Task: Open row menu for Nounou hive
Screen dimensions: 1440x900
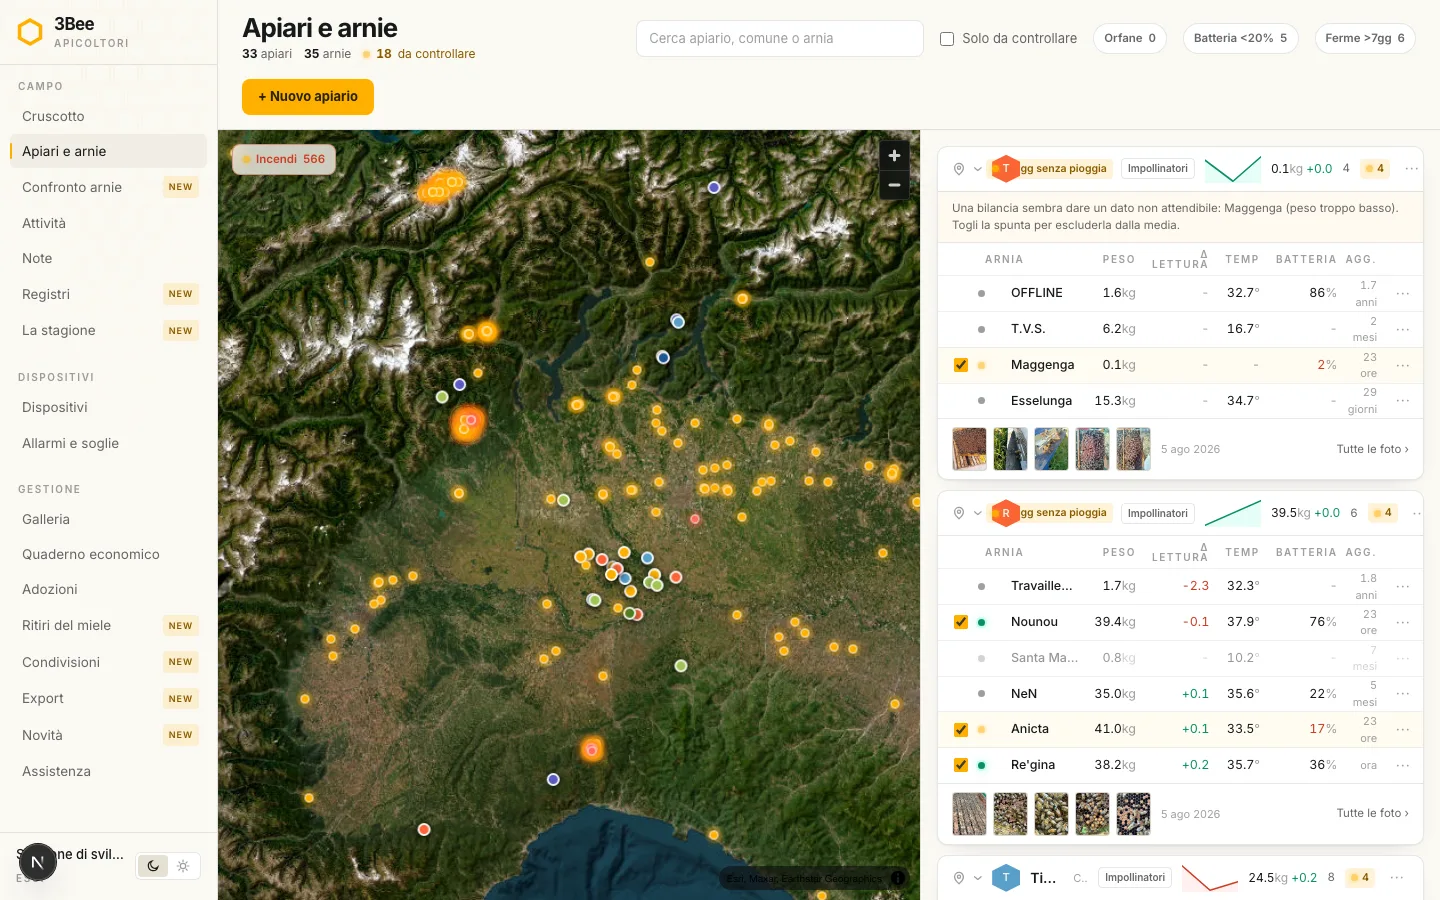Action: pyautogui.click(x=1403, y=623)
